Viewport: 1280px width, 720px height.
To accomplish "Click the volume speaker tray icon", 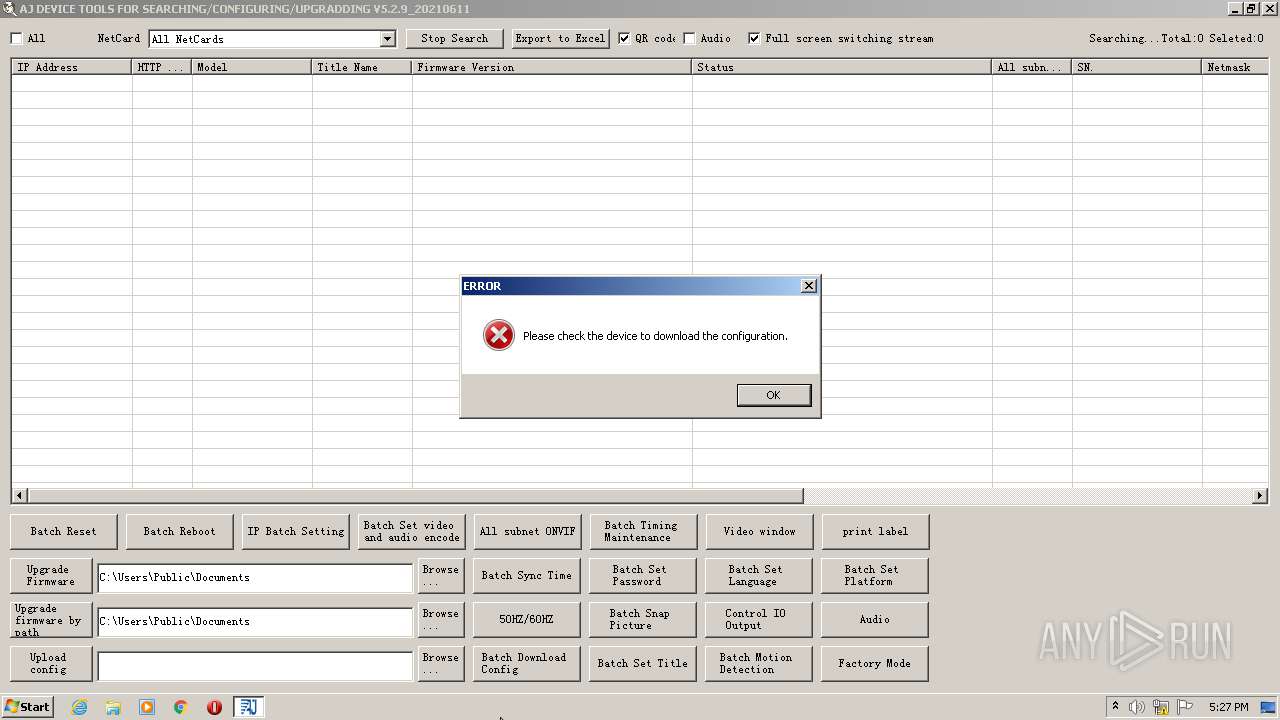I will (x=1137, y=707).
